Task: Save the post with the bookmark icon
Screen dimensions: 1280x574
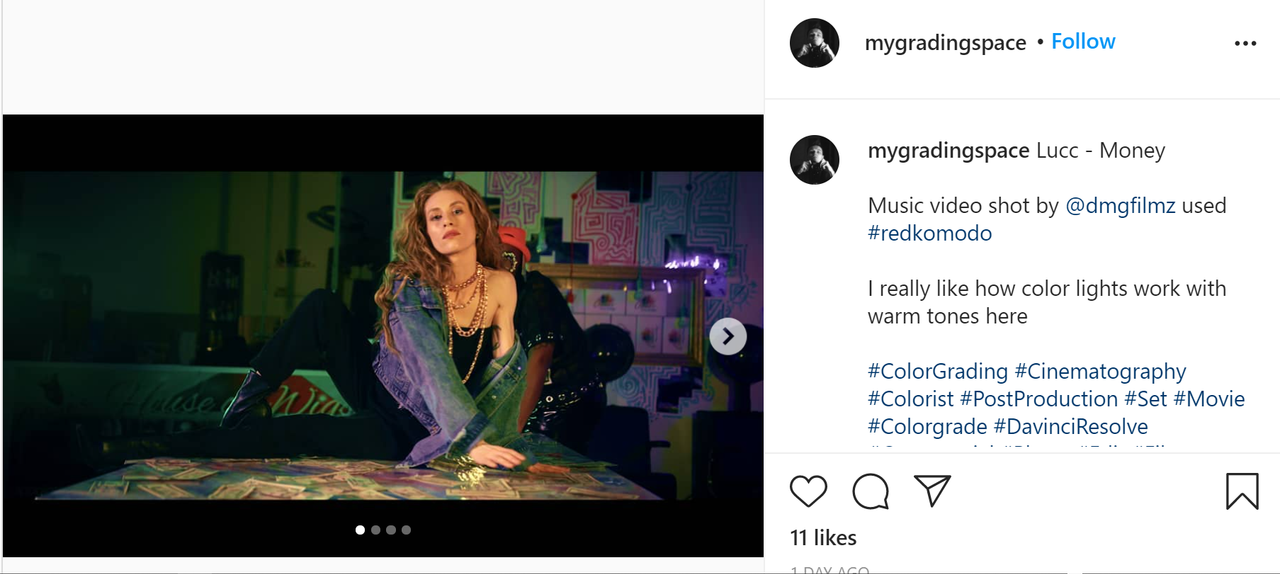Action: [x=1242, y=491]
